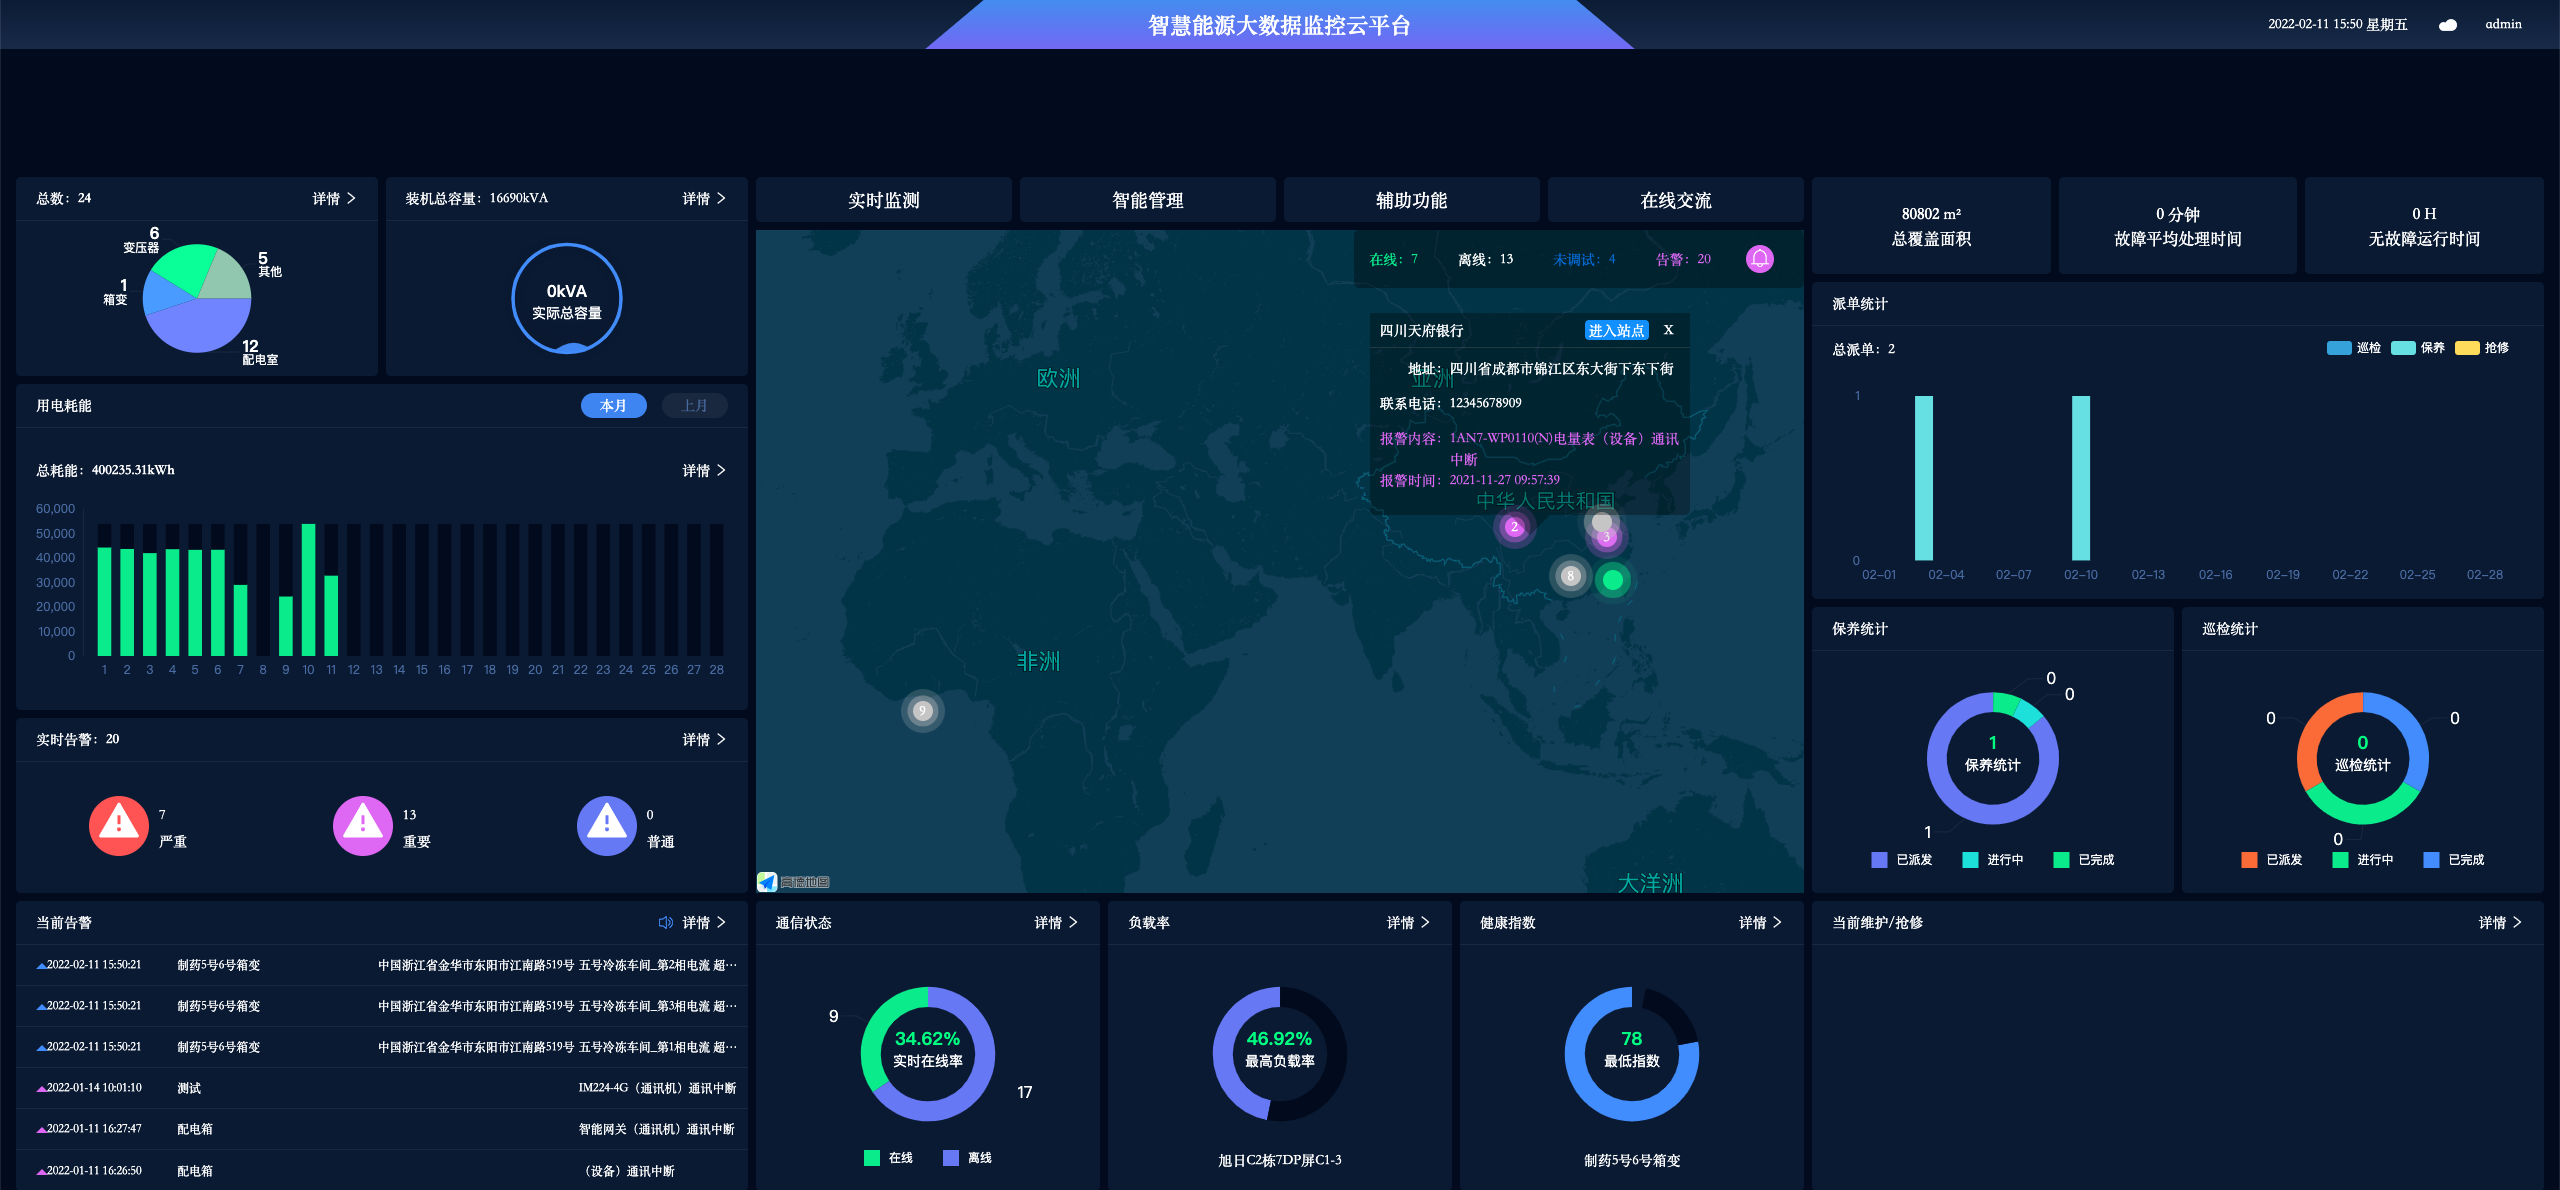
Task: Click the 46.92% max load donut
Action: (x=1280, y=1054)
